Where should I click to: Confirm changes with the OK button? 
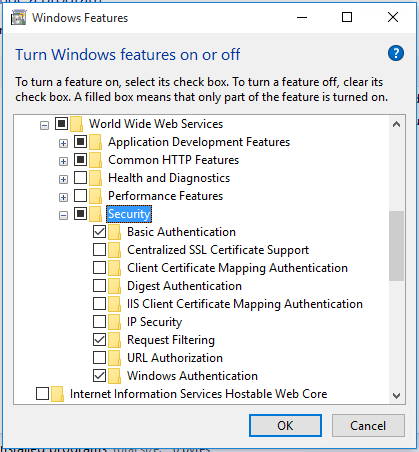pyautogui.click(x=285, y=426)
